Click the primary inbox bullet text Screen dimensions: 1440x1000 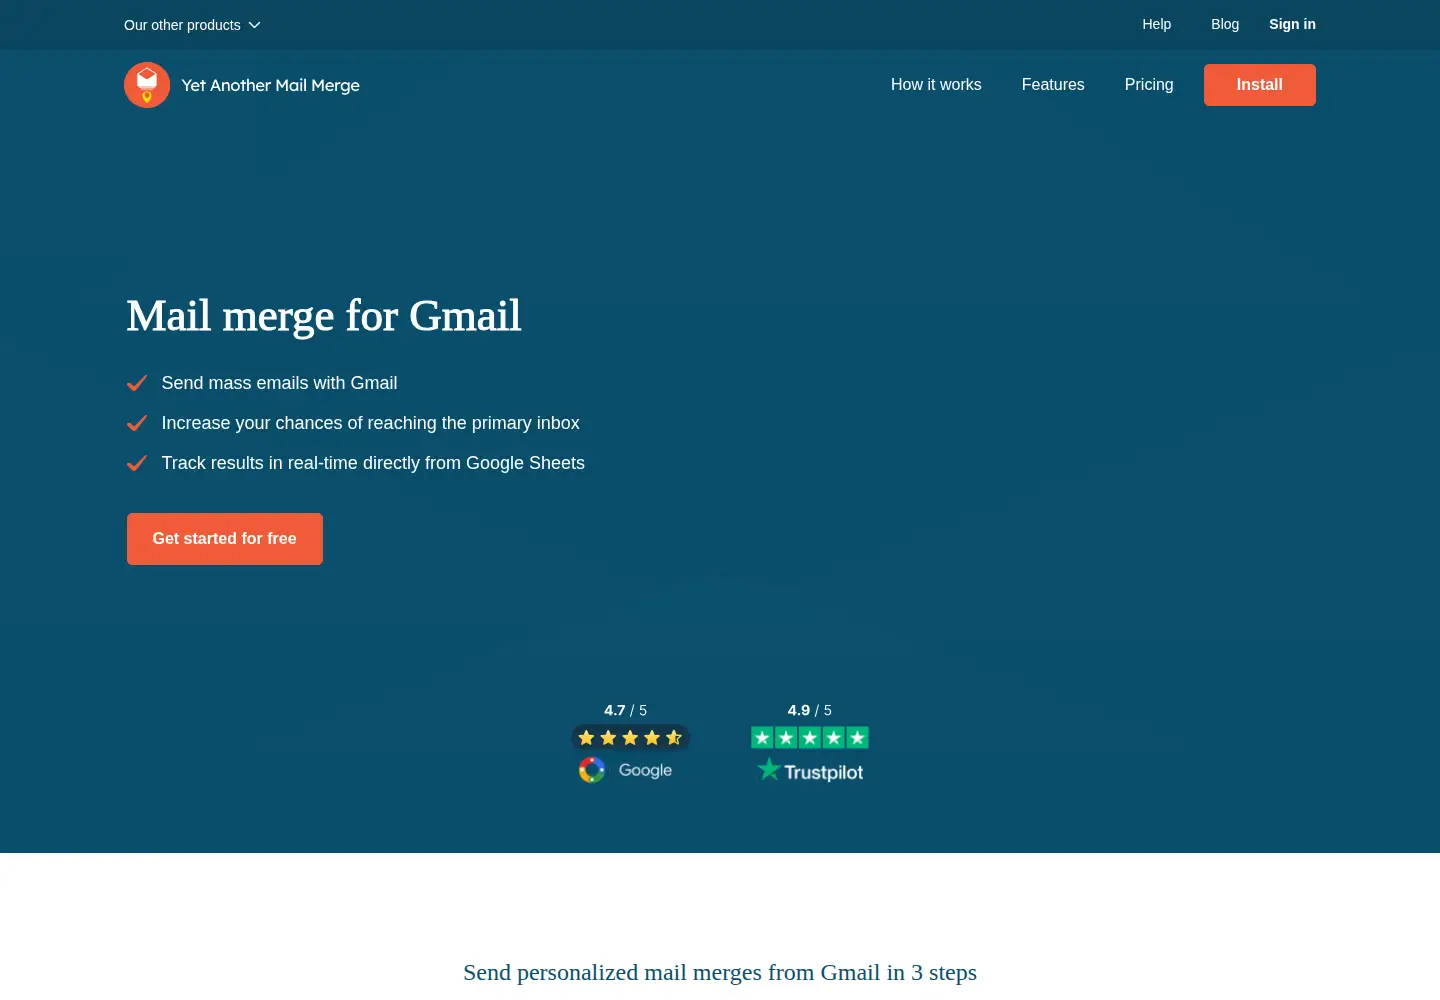[x=371, y=423]
